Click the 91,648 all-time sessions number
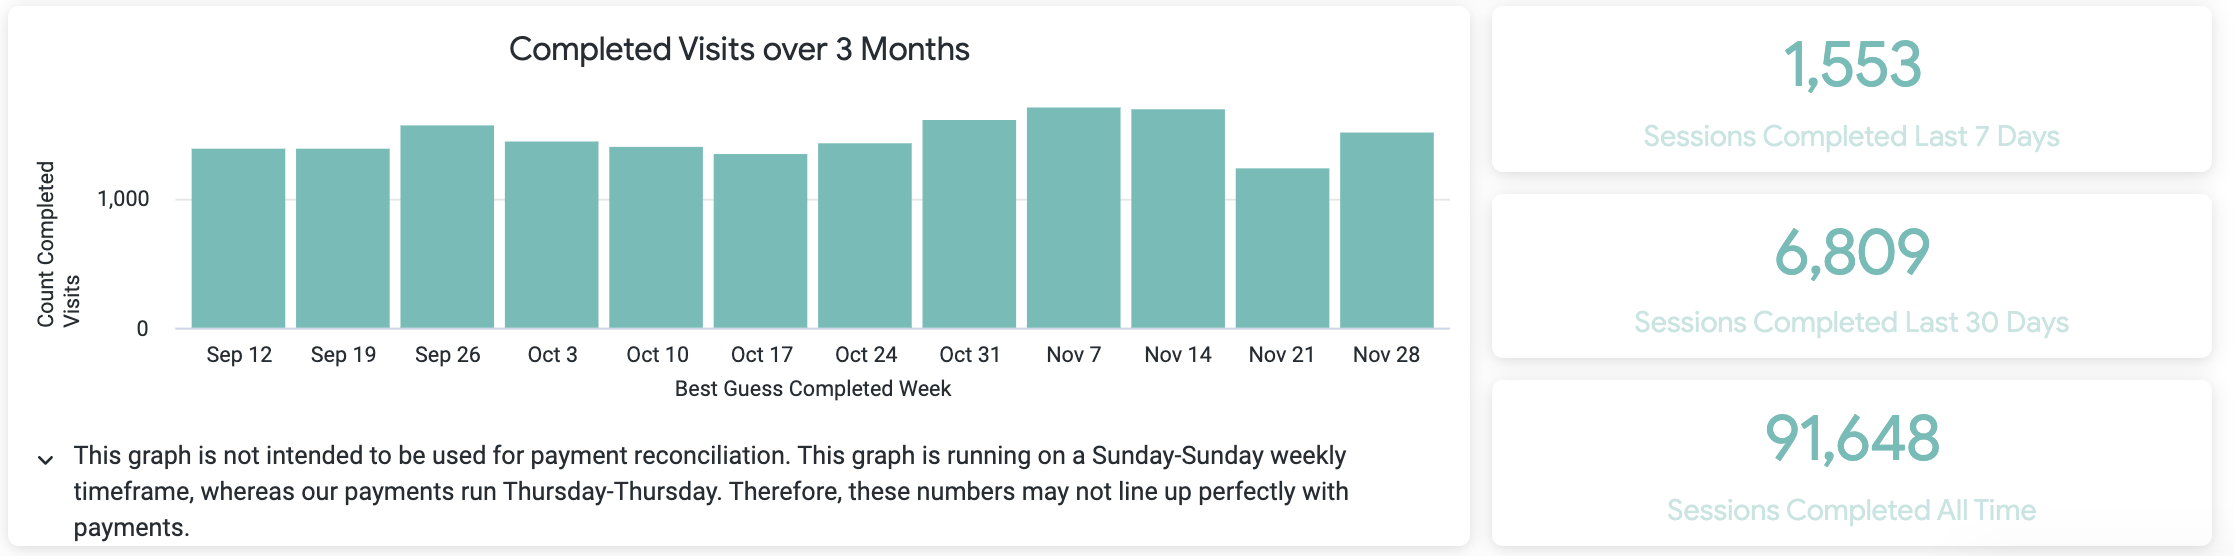 point(1852,439)
